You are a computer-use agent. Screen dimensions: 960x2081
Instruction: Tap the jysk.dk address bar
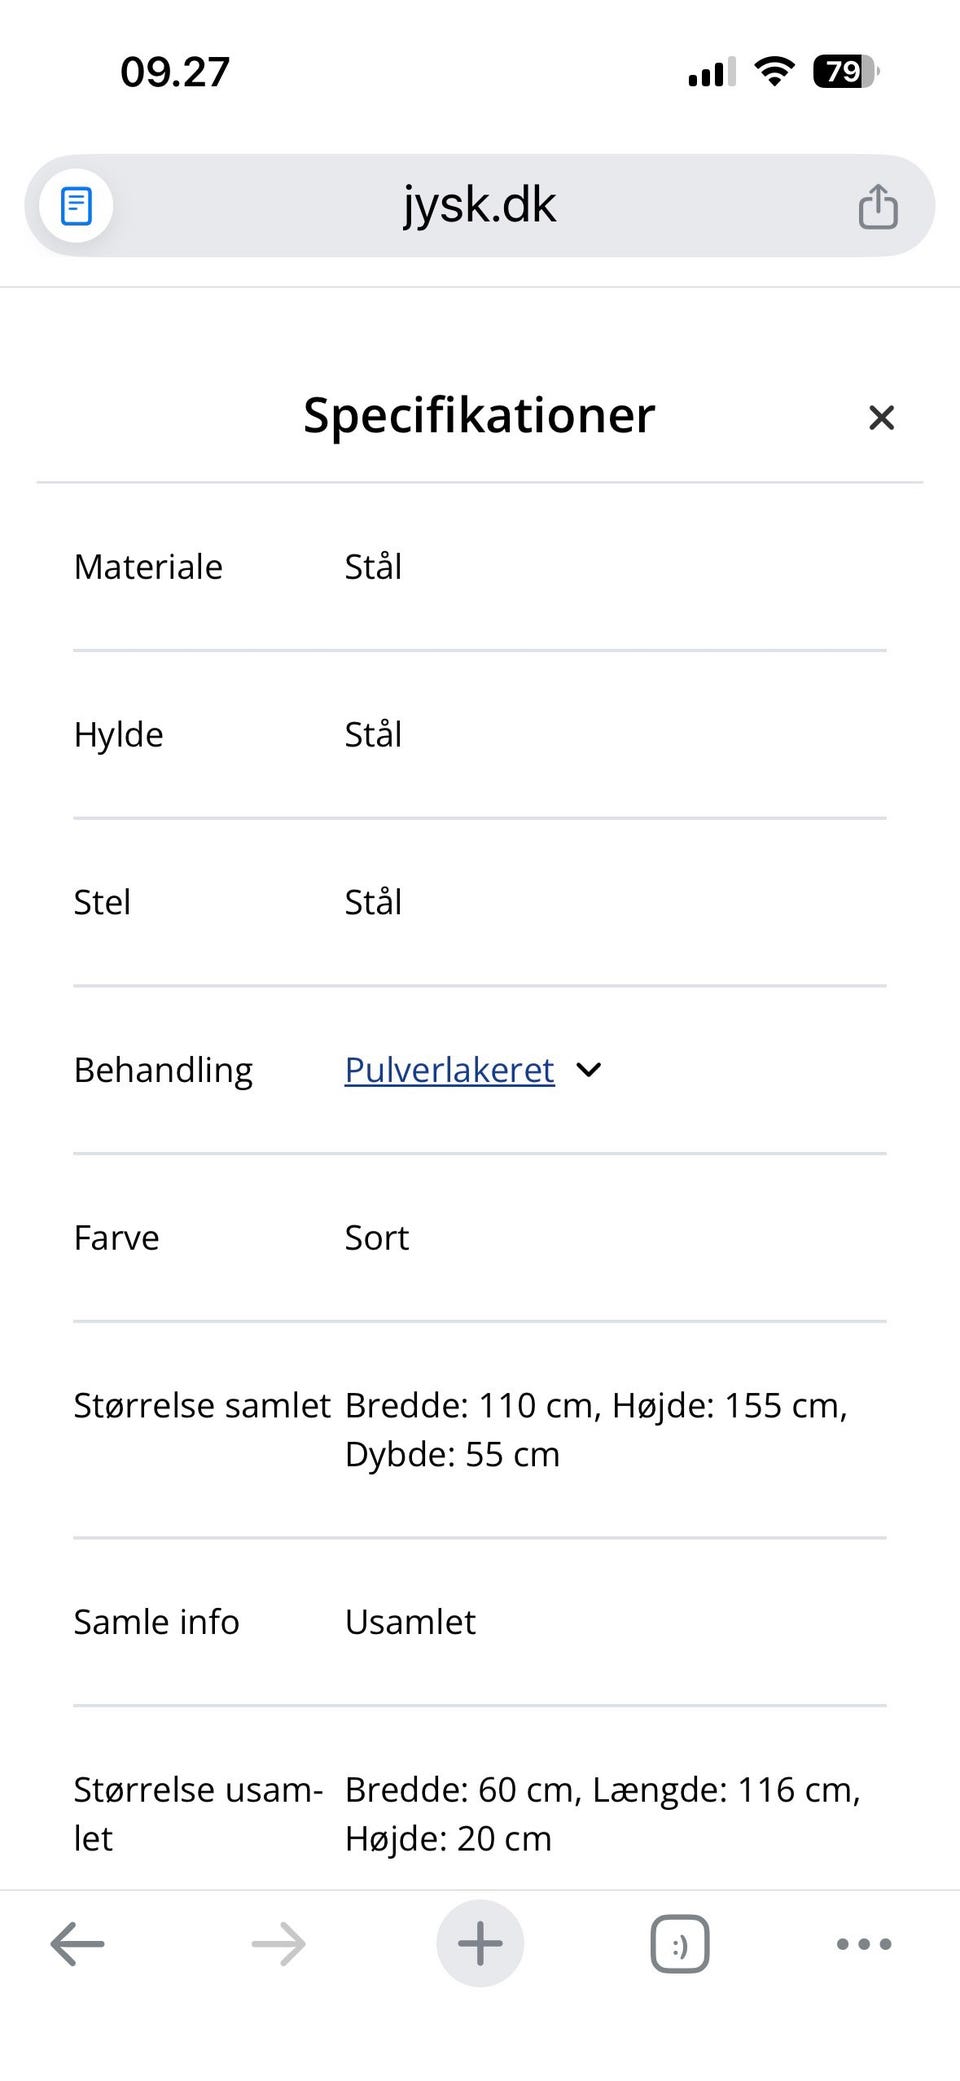click(480, 203)
